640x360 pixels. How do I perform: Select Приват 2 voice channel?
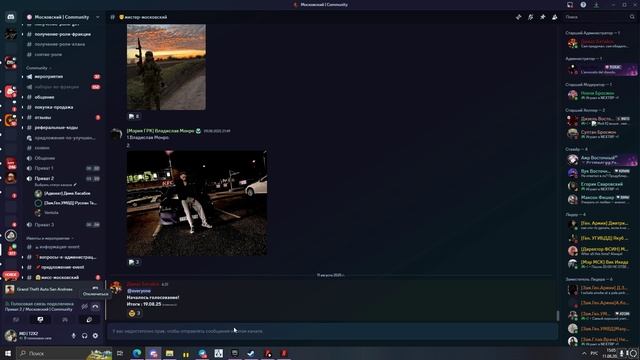click(62, 178)
